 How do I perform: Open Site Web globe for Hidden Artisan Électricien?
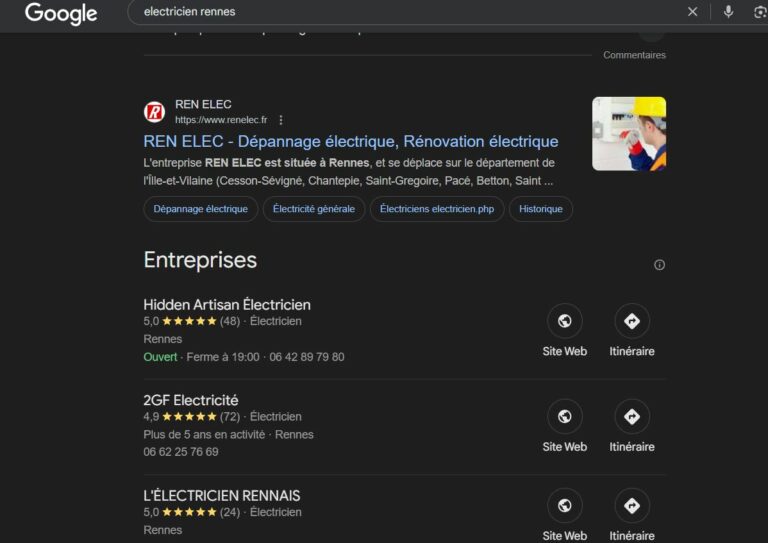[x=565, y=321]
